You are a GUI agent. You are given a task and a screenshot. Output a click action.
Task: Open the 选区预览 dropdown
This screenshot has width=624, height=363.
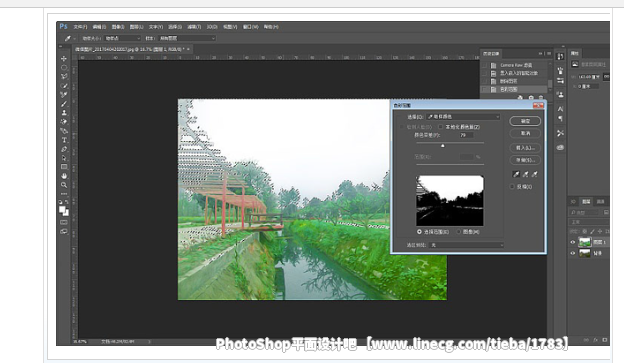(466, 245)
